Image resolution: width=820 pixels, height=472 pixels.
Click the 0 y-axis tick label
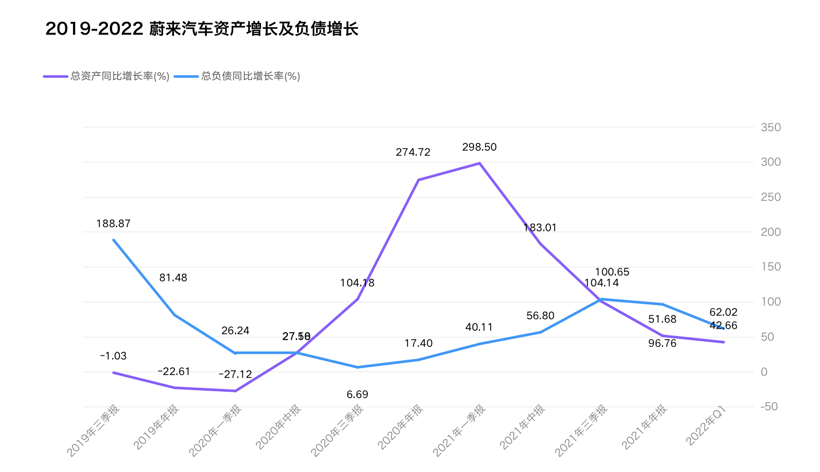(764, 372)
